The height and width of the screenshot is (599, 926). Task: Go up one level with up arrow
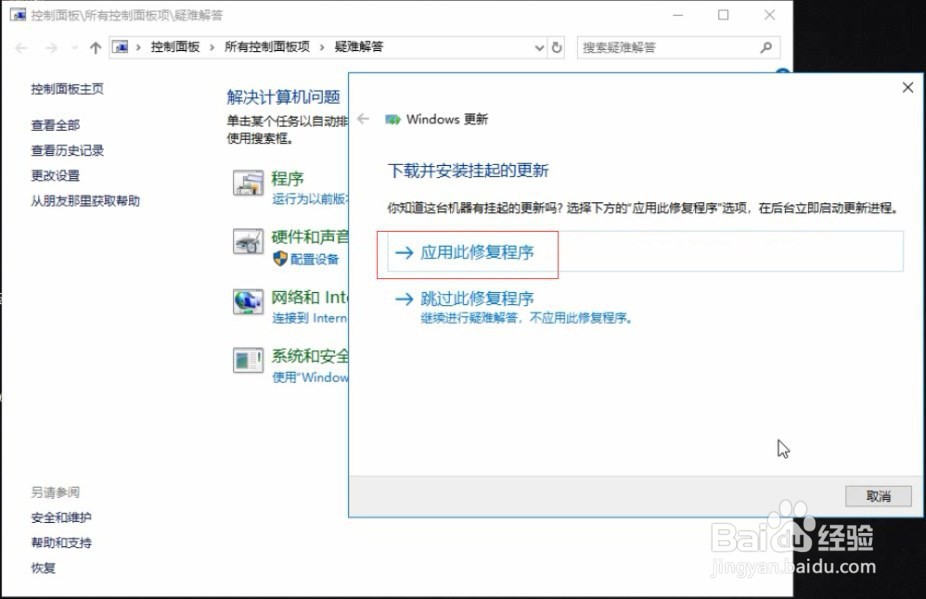[x=95, y=48]
